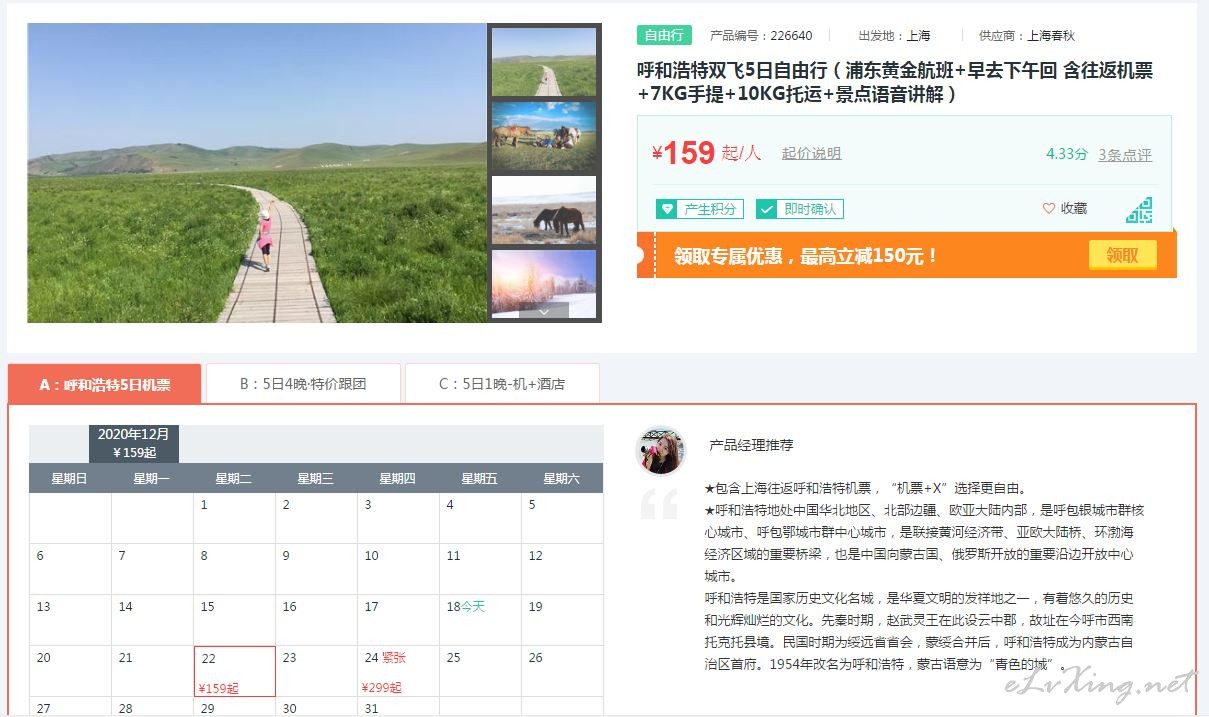Screen dimensions: 1209x717
Task: Select December 25 in the calendar
Action: (481, 671)
